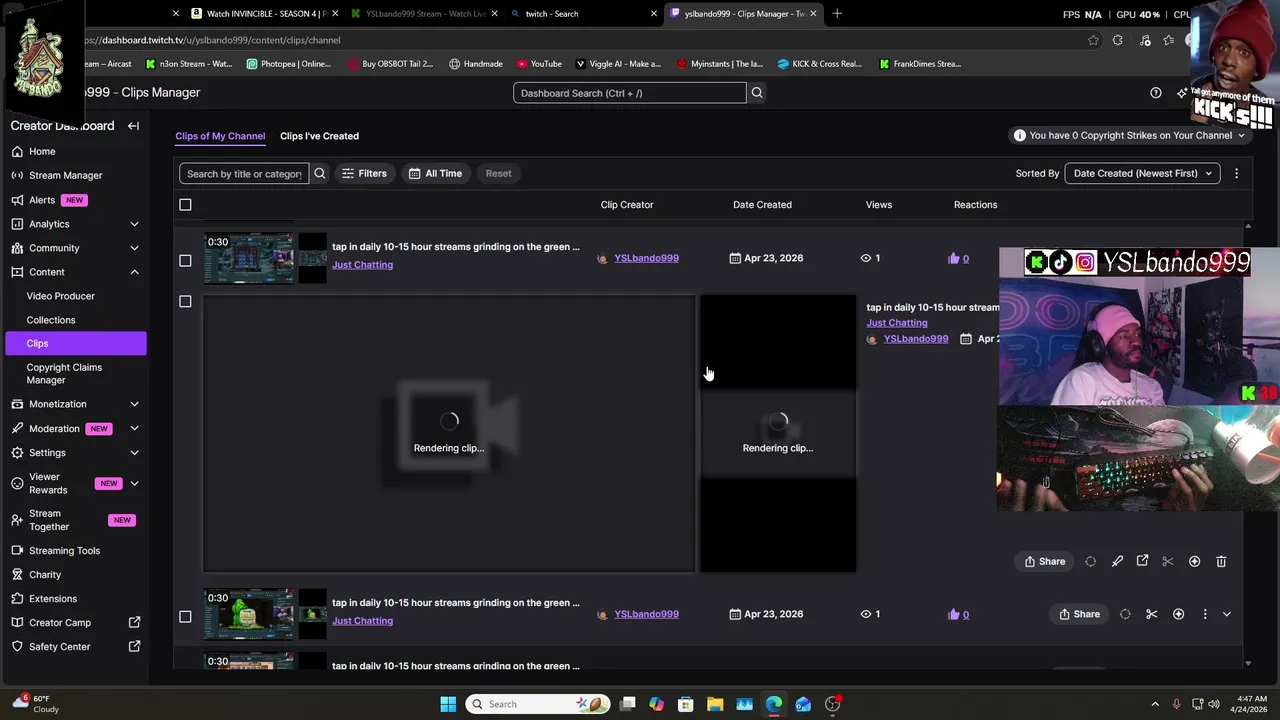Expand the Settings sidebar section

pos(134,453)
